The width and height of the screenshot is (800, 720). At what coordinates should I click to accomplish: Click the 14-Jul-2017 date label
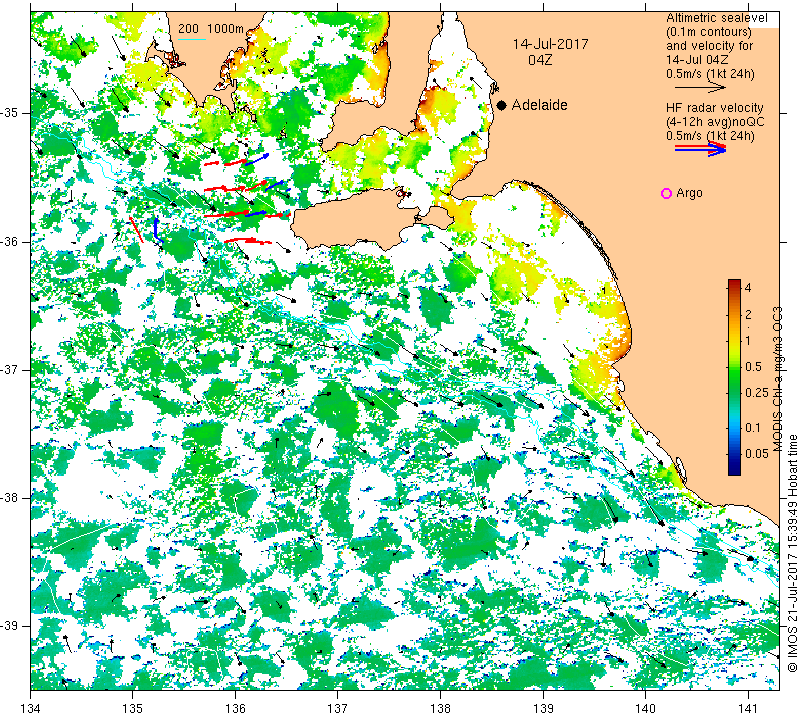coord(551,44)
